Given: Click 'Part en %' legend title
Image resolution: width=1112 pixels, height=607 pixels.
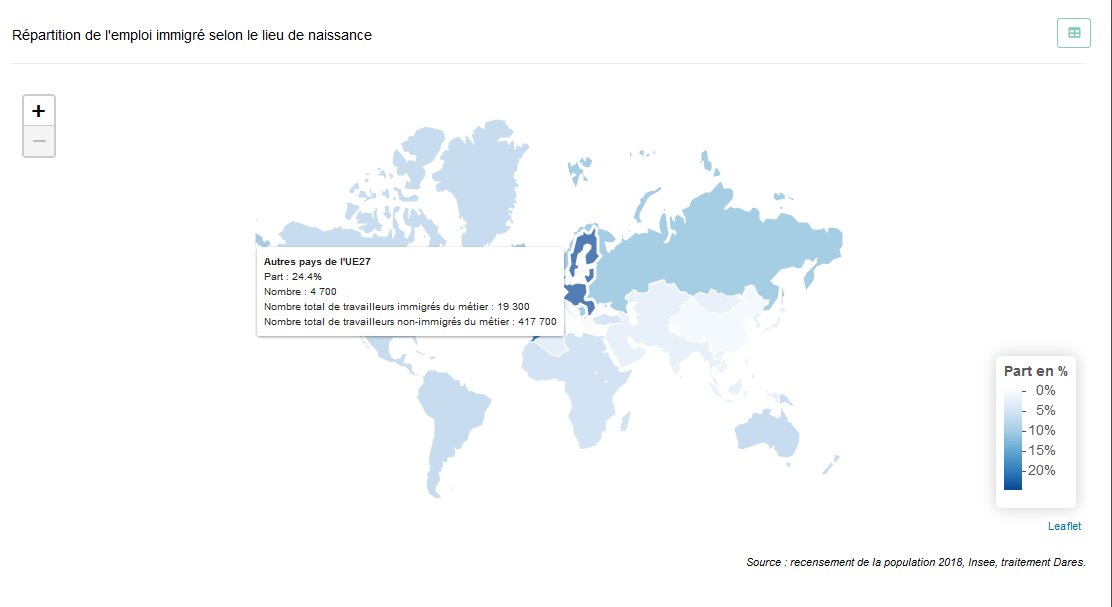Looking at the screenshot, I should pos(1035,371).
